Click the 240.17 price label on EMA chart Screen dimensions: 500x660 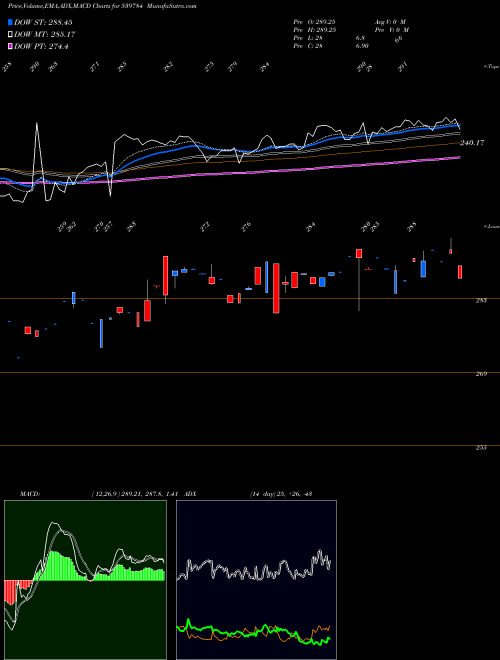coord(472,143)
